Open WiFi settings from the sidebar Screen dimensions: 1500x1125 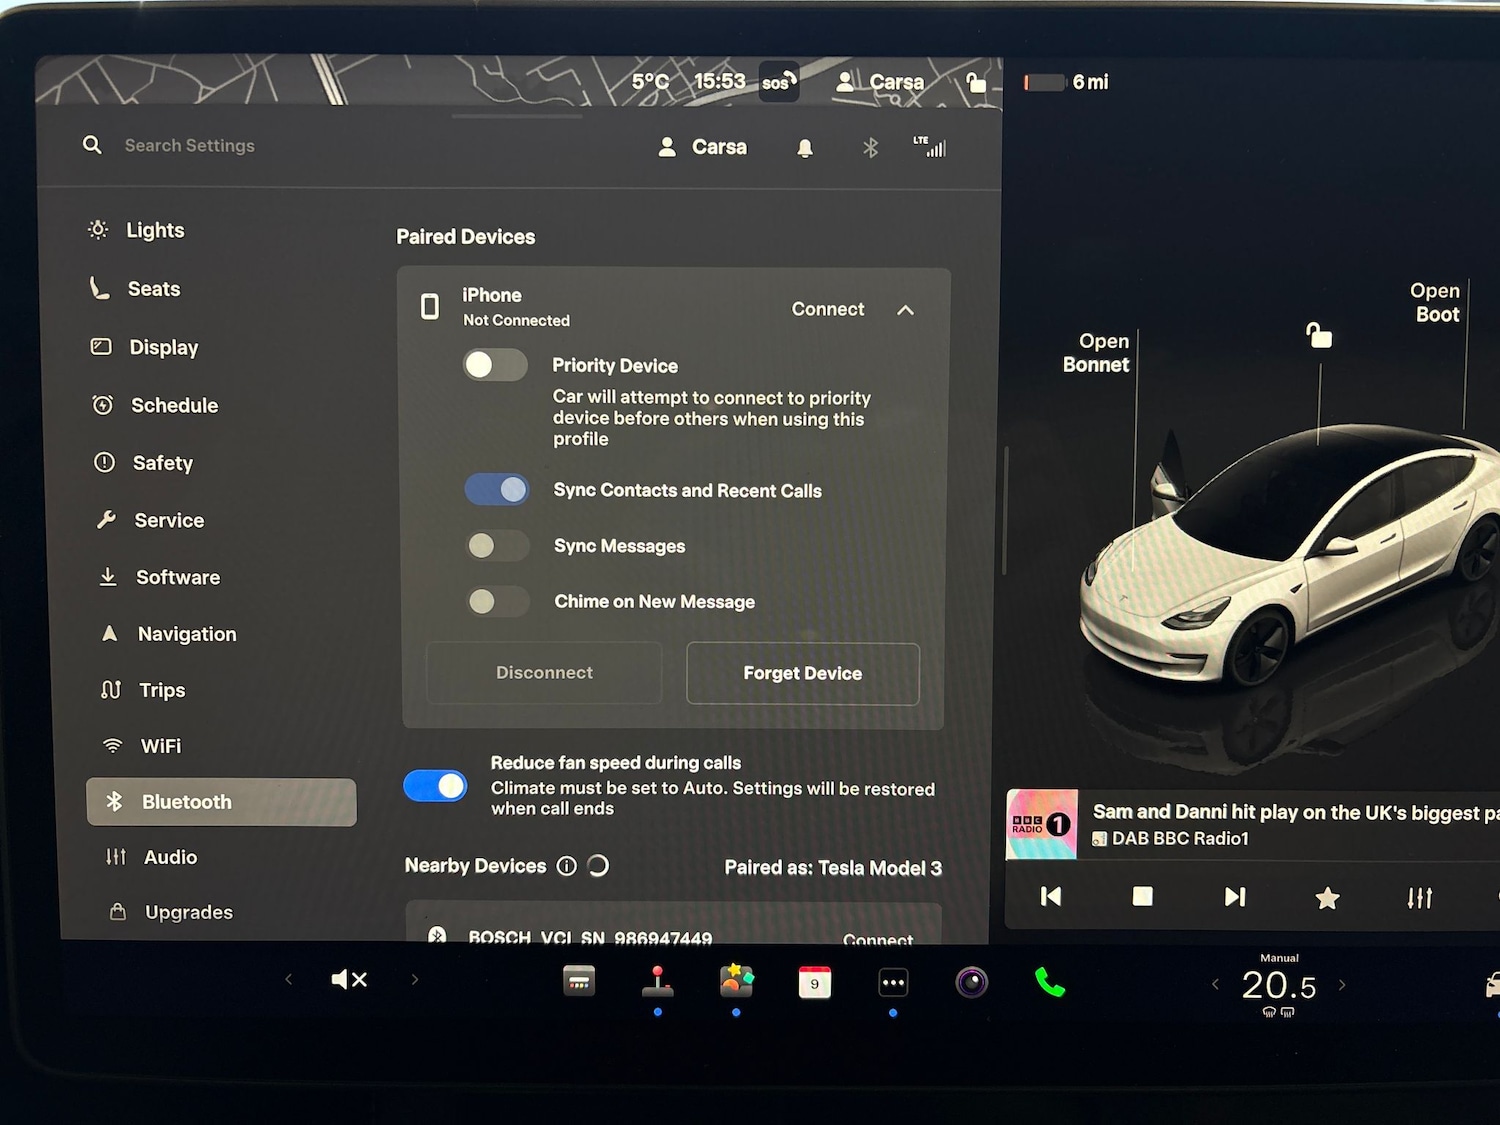(160, 745)
